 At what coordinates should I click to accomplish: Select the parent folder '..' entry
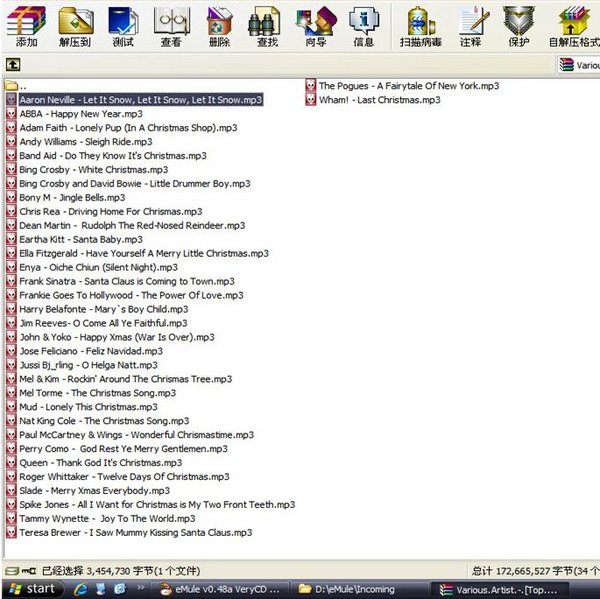pos(16,86)
